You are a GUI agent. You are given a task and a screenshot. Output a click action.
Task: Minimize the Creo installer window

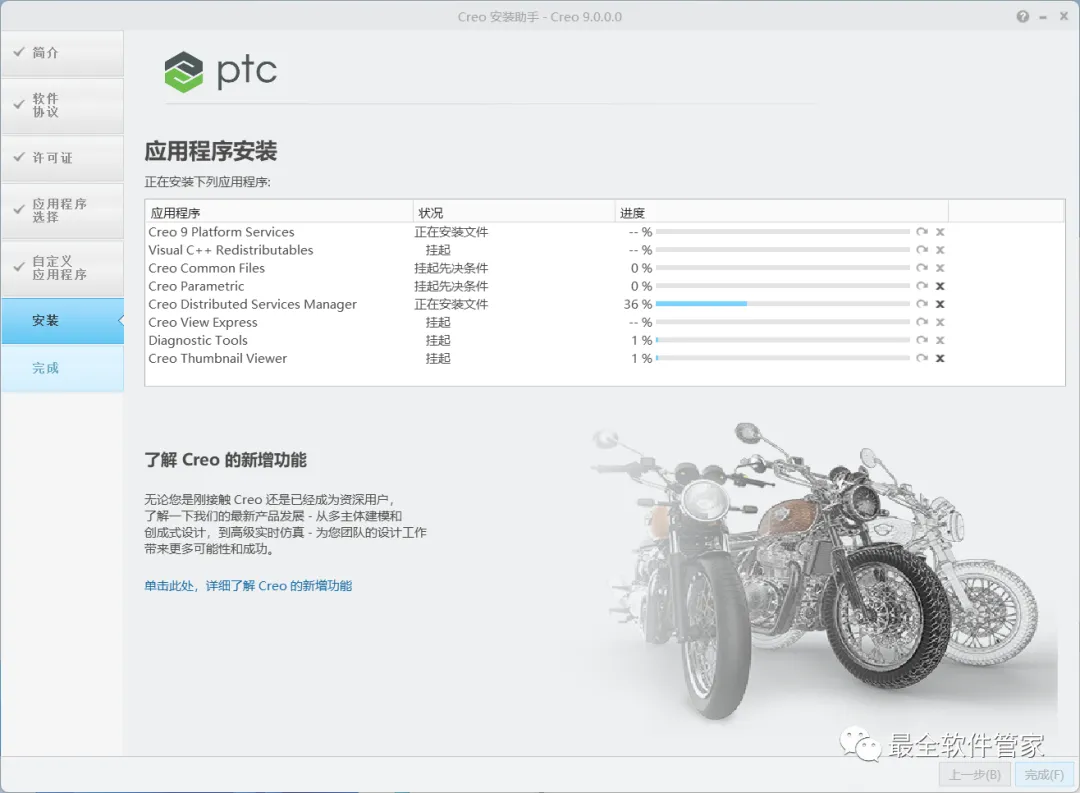1043,17
